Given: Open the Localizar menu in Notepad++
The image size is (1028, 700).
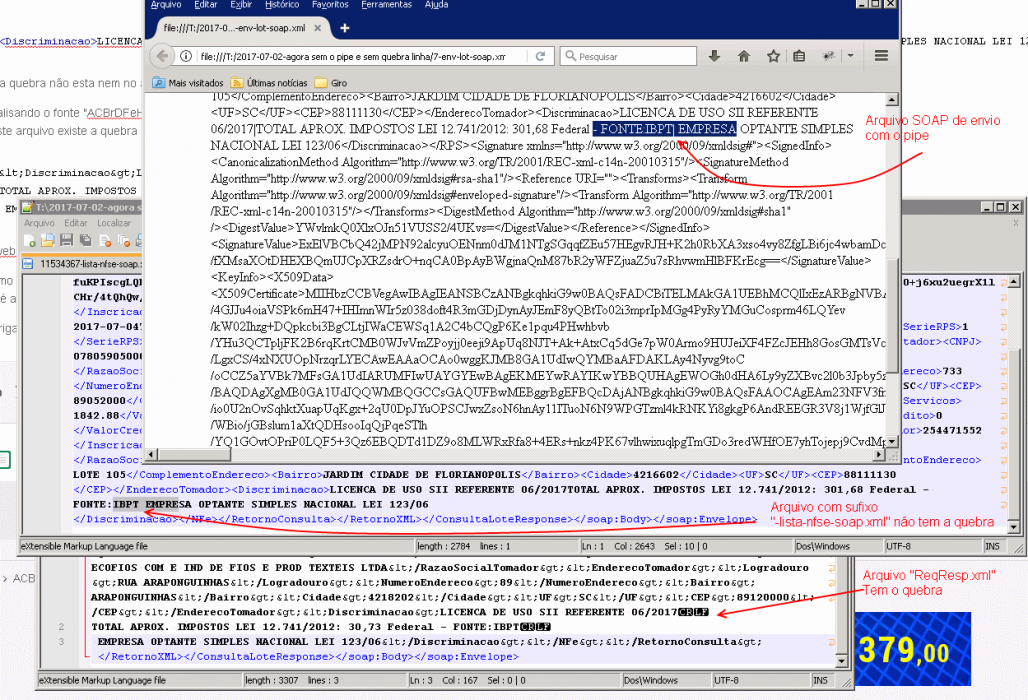Looking at the screenshot, I should click(x=114, y=223).
